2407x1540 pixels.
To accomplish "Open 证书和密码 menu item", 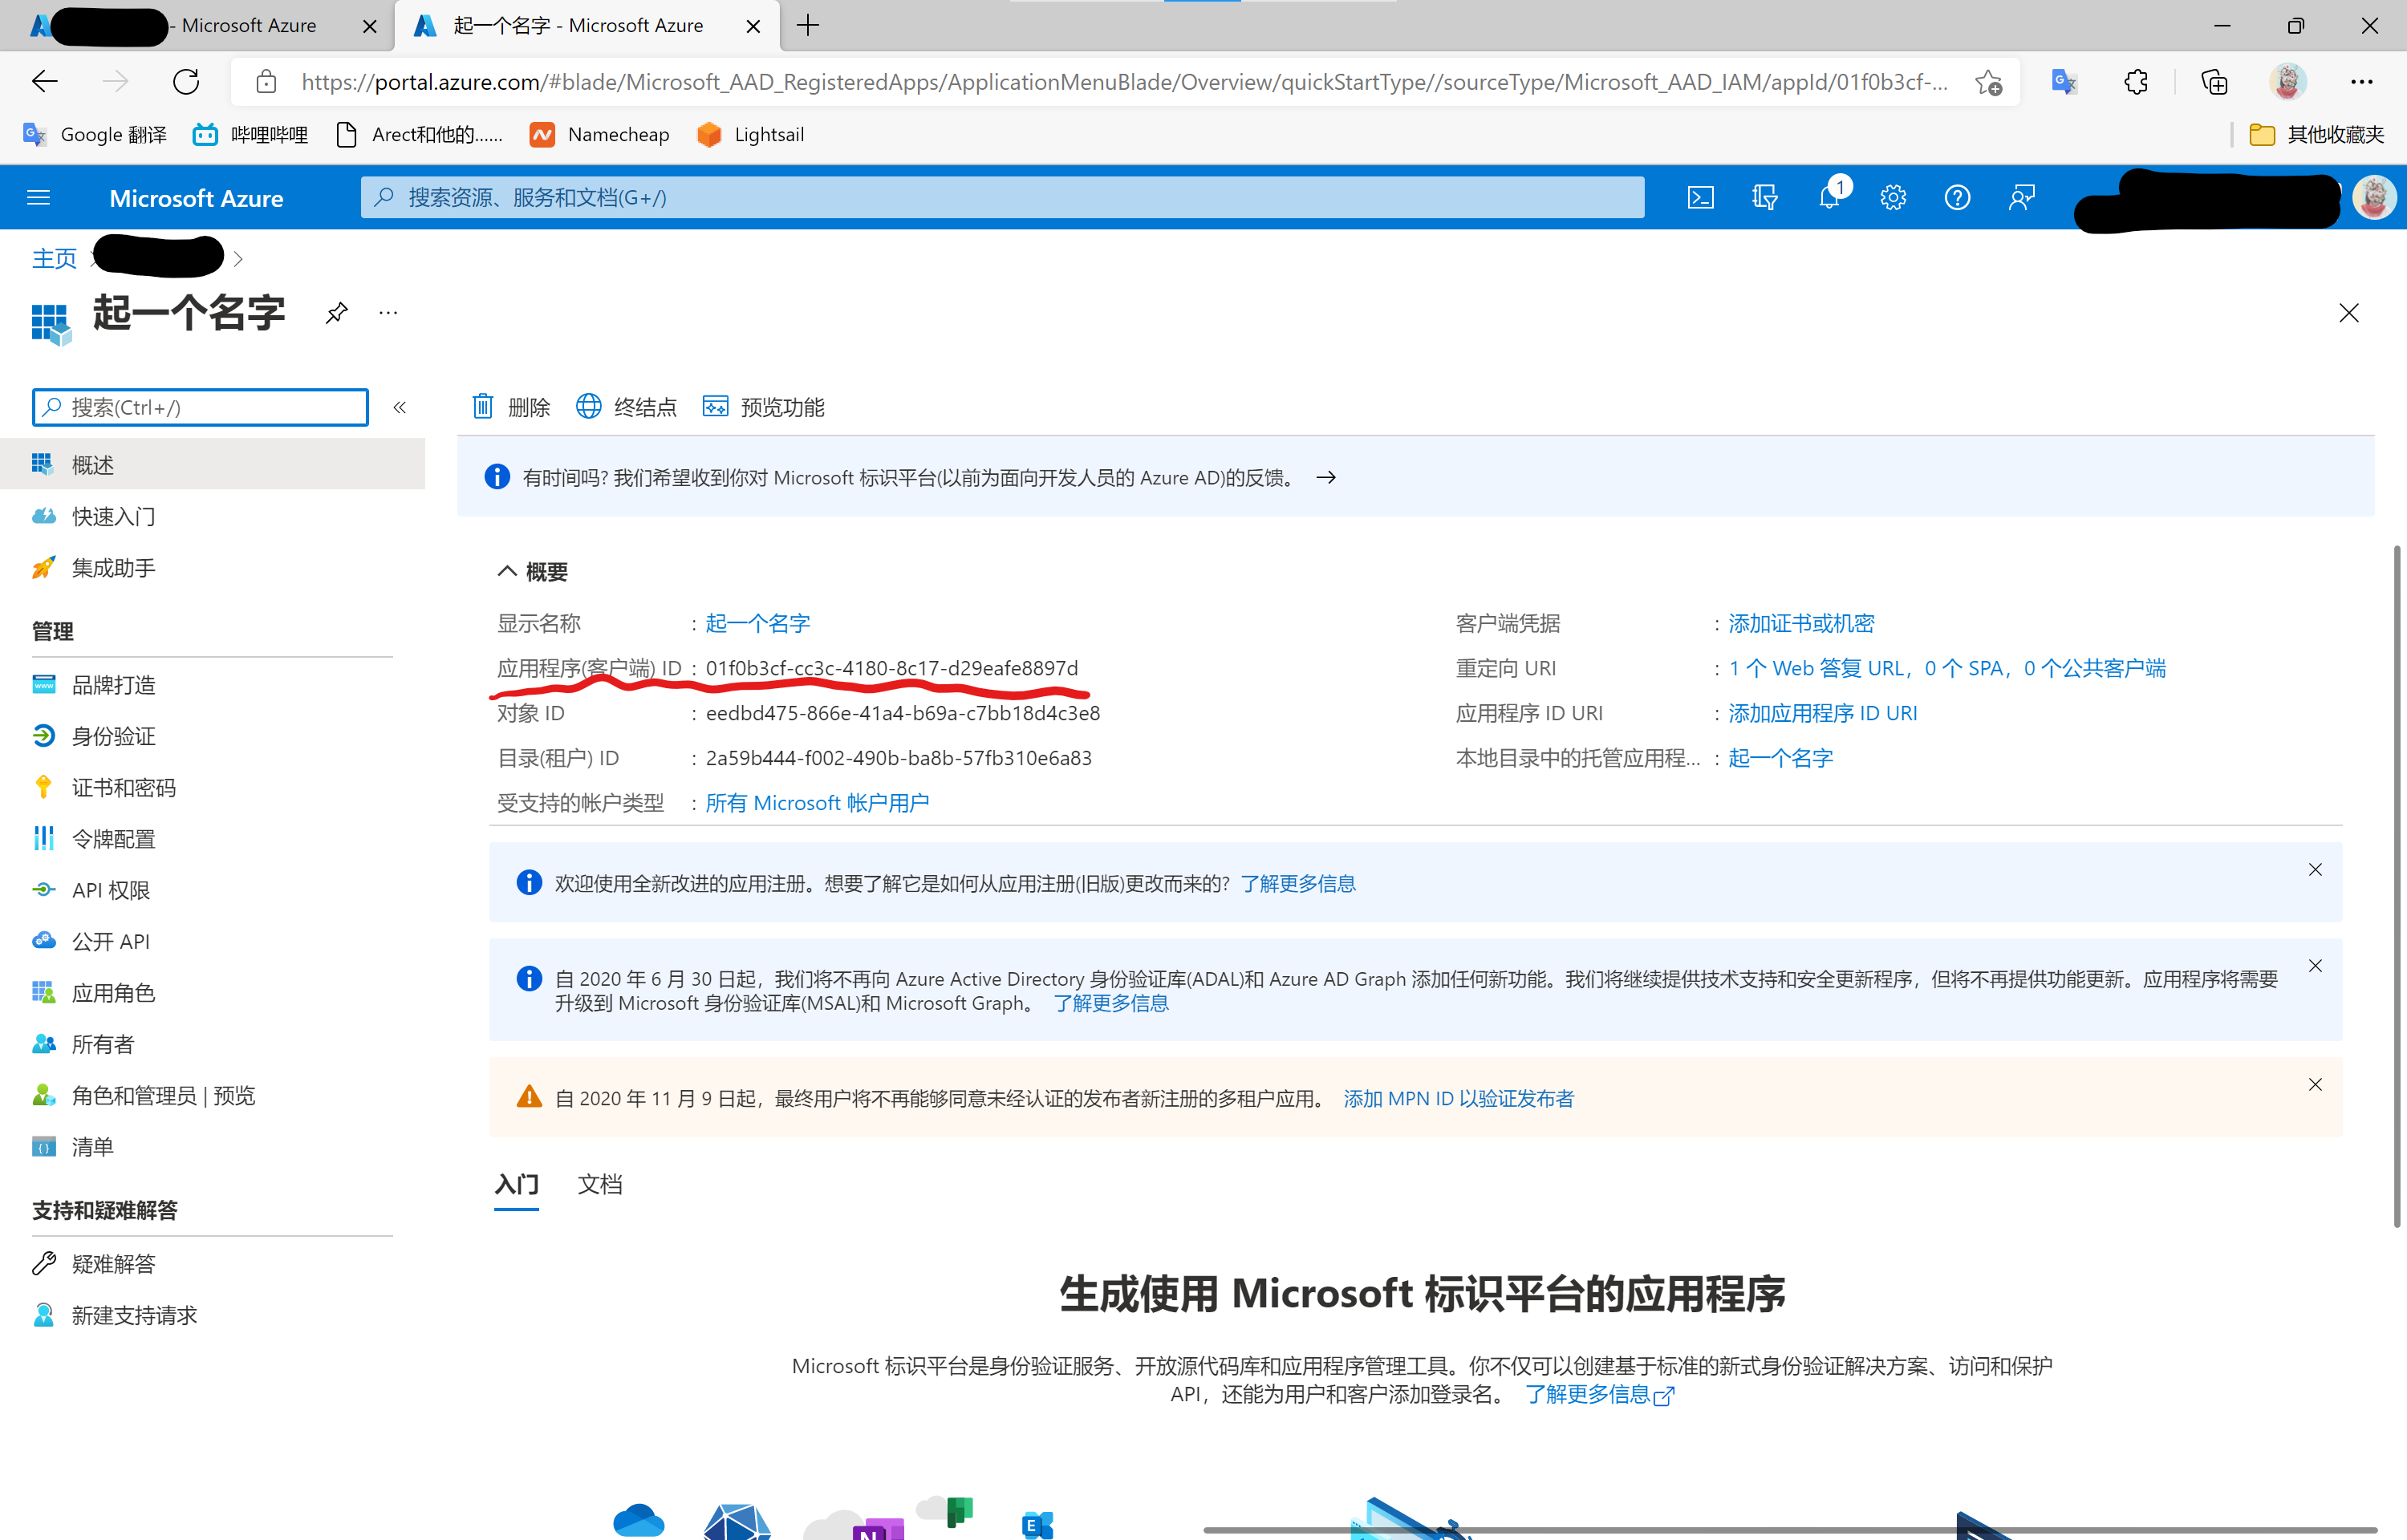I will pyautogui.click(x=212, y=787).
